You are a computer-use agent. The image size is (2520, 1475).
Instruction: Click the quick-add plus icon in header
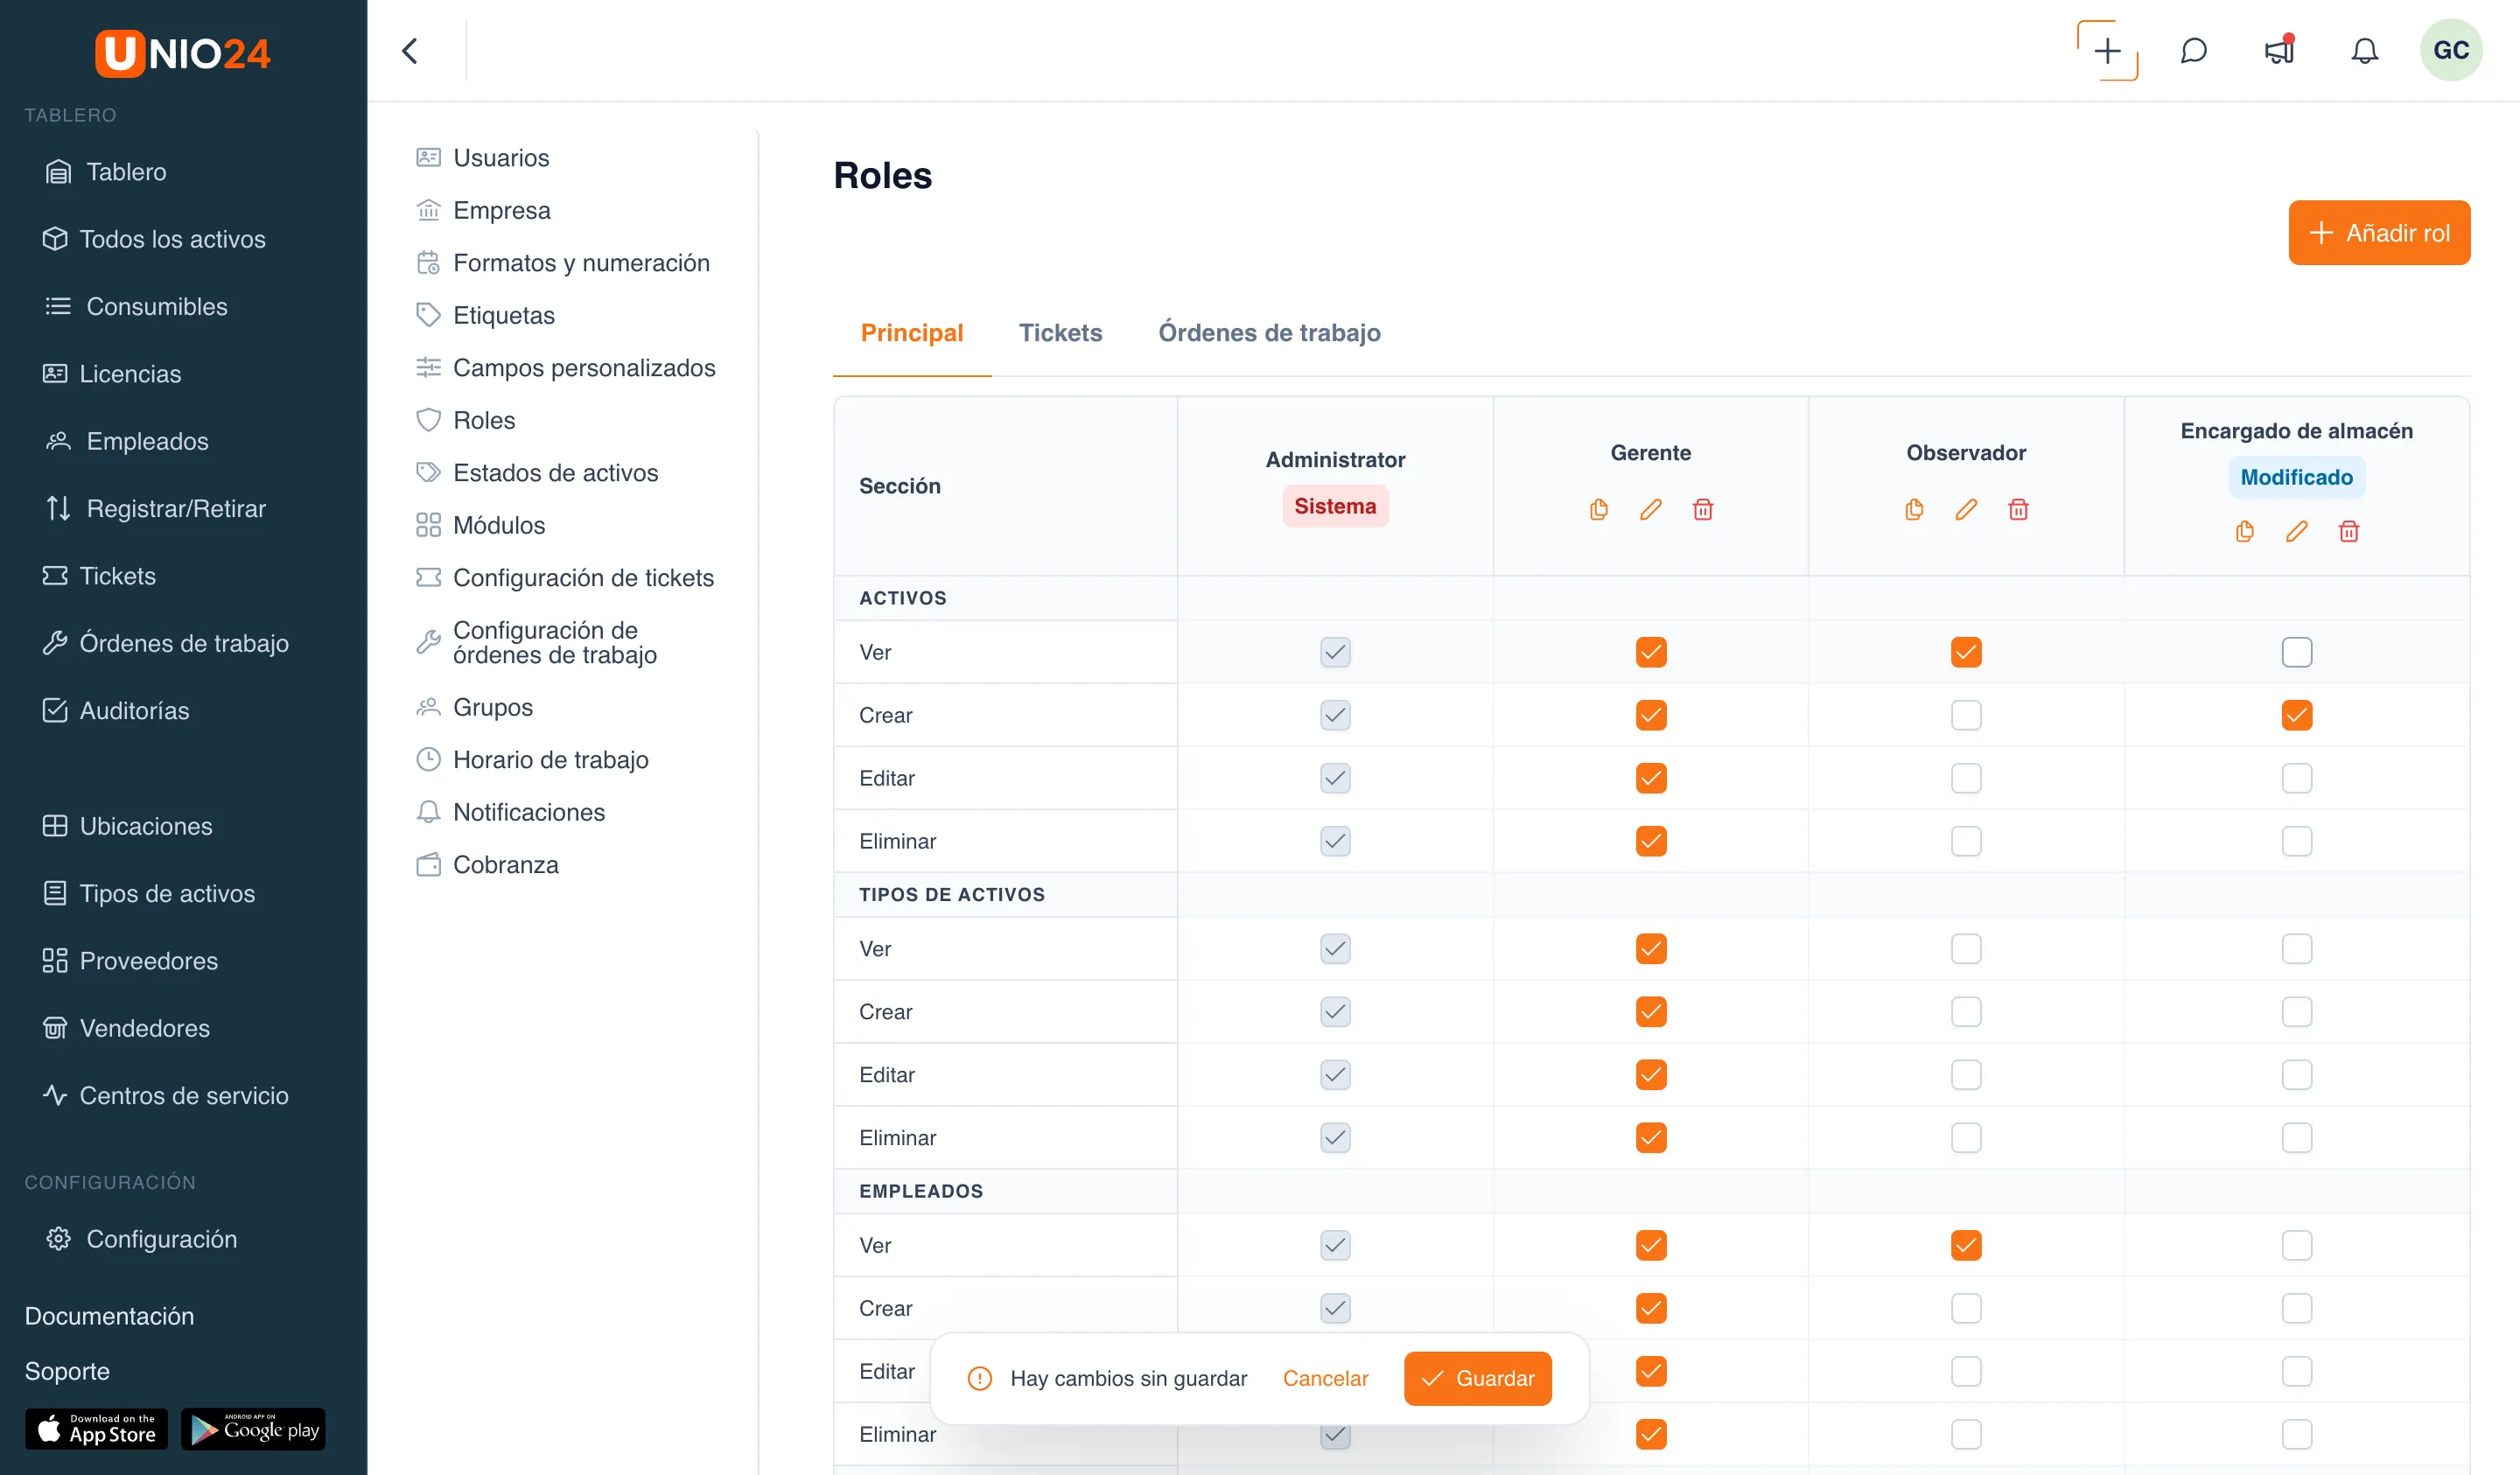point(2107,51)
